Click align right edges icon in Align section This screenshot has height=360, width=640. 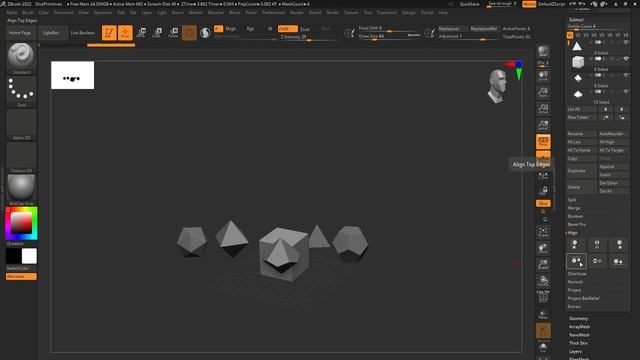pyautogui.click(x=619, y=245)
